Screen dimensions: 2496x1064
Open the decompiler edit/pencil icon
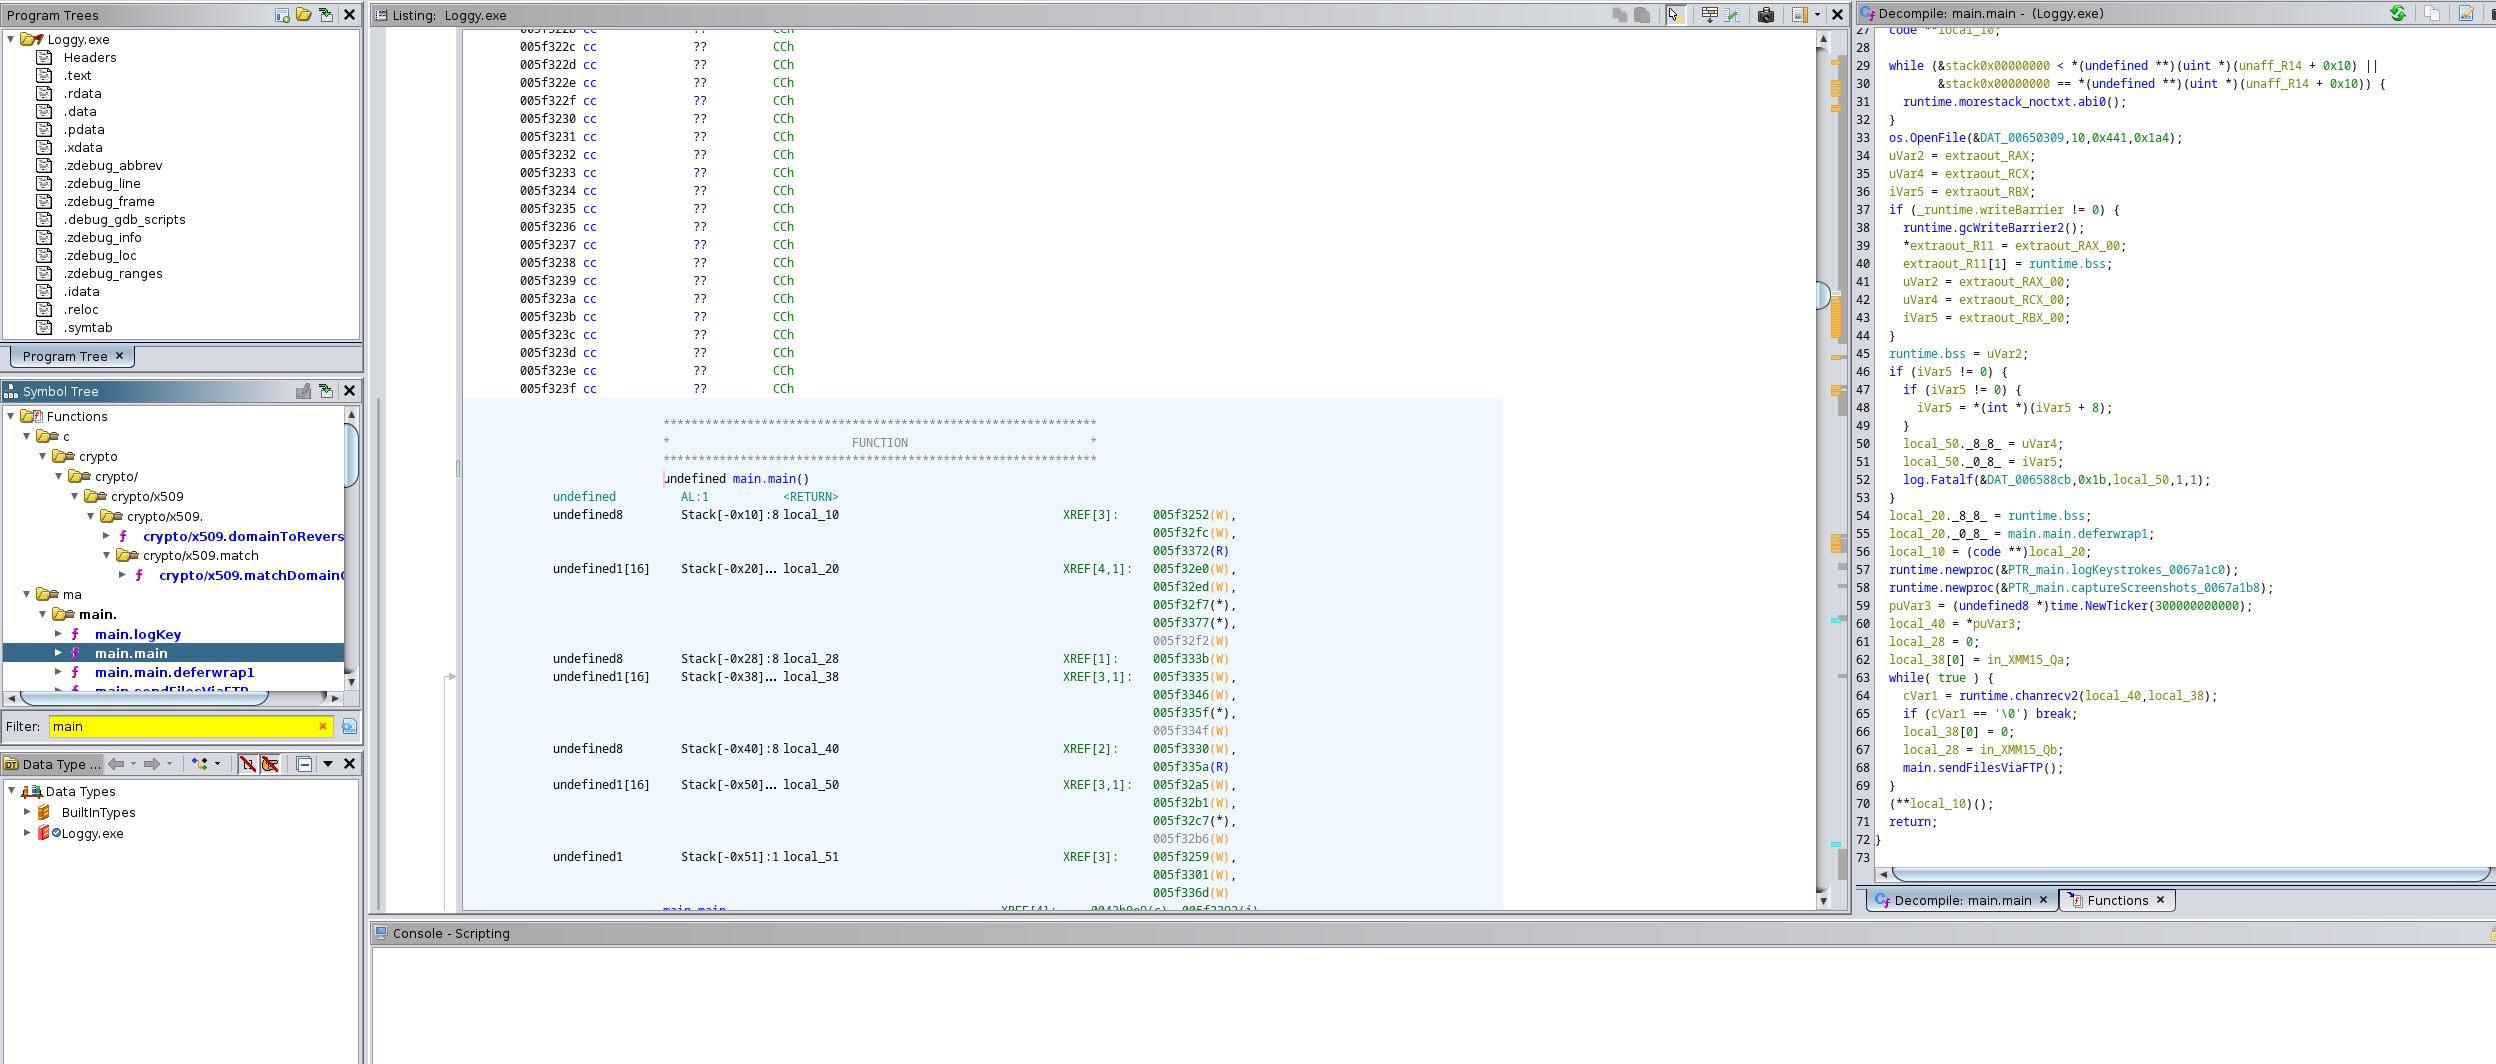(x=2466, y=13)
